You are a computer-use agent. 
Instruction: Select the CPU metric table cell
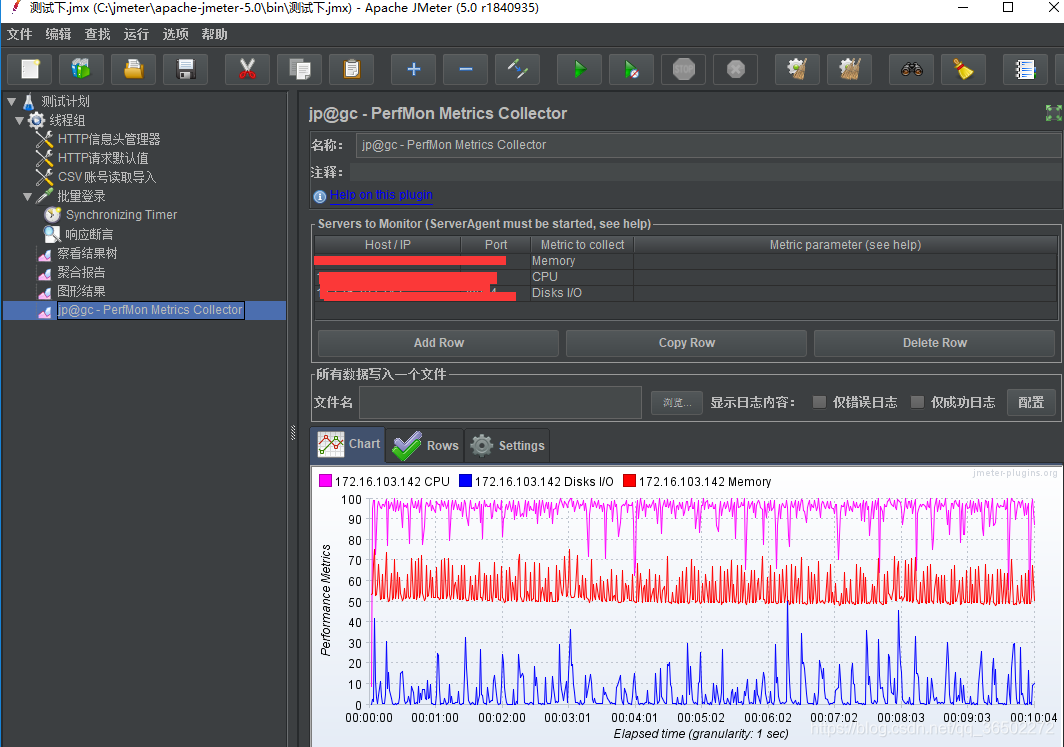coord(582,277)
